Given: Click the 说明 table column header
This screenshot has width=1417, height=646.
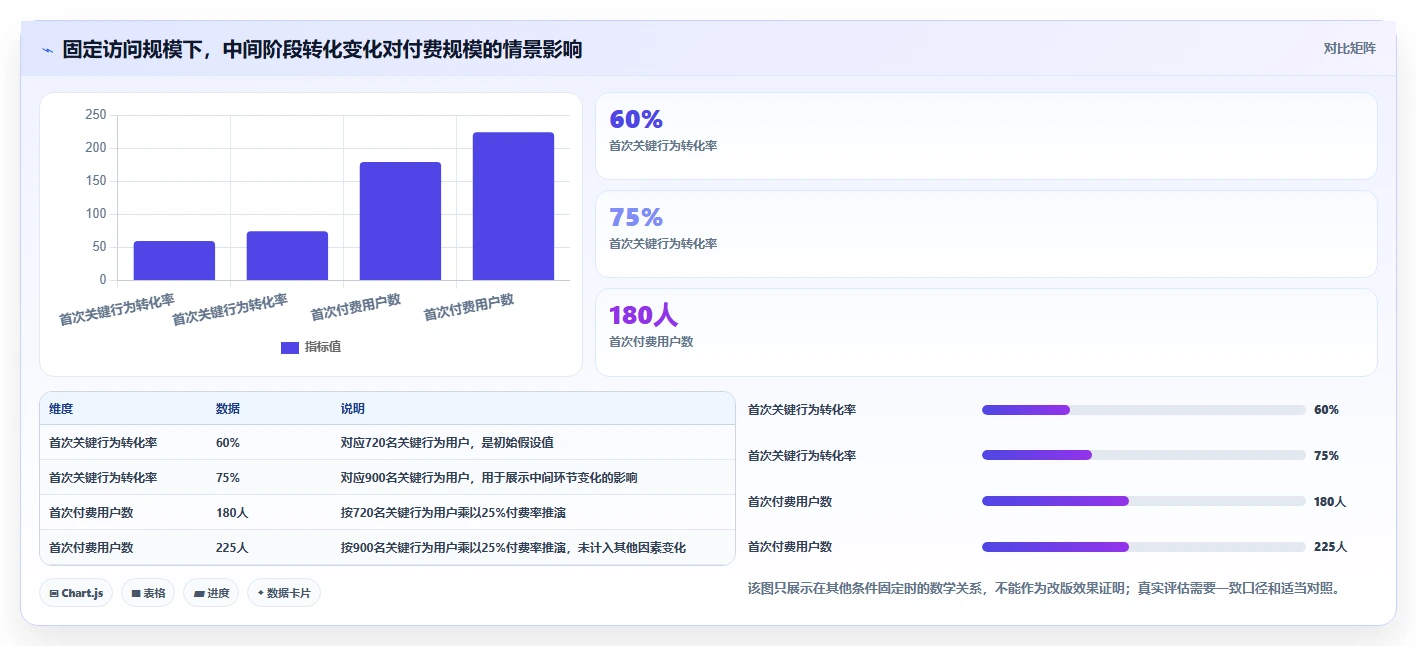Looking at the screenshot, I should pos(353,409).
